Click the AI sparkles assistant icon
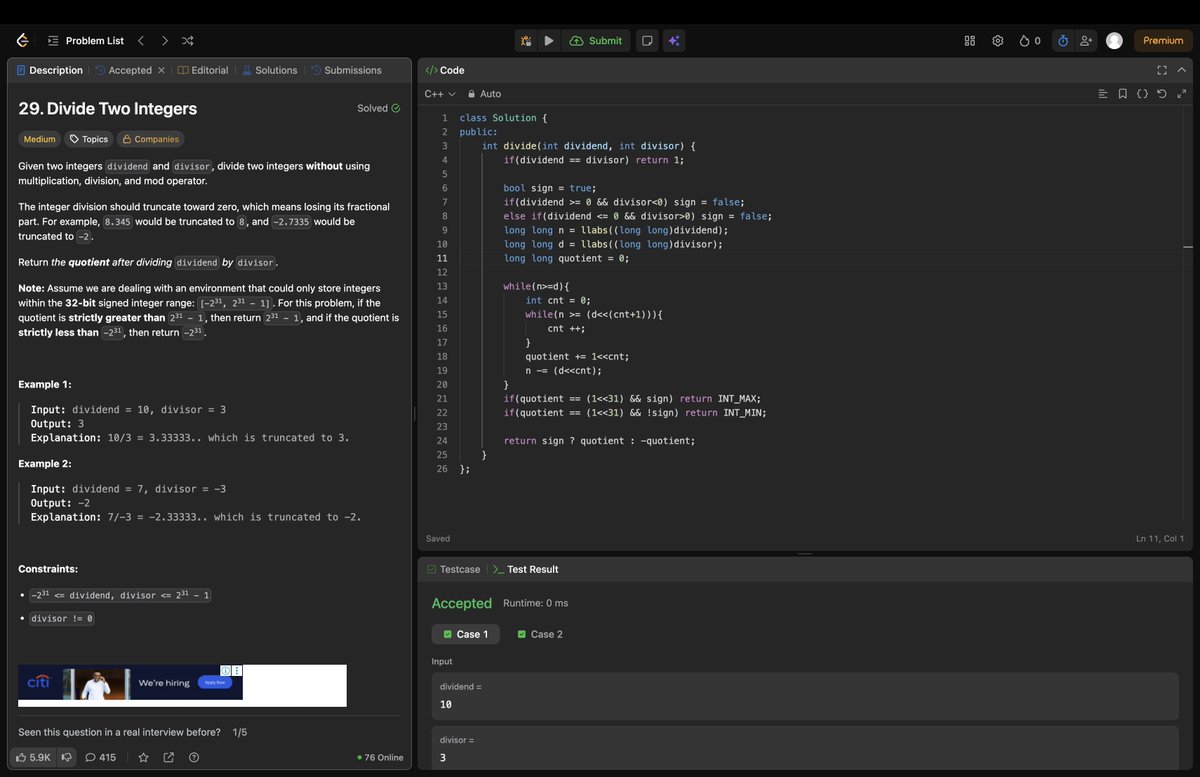 point(673,40)
